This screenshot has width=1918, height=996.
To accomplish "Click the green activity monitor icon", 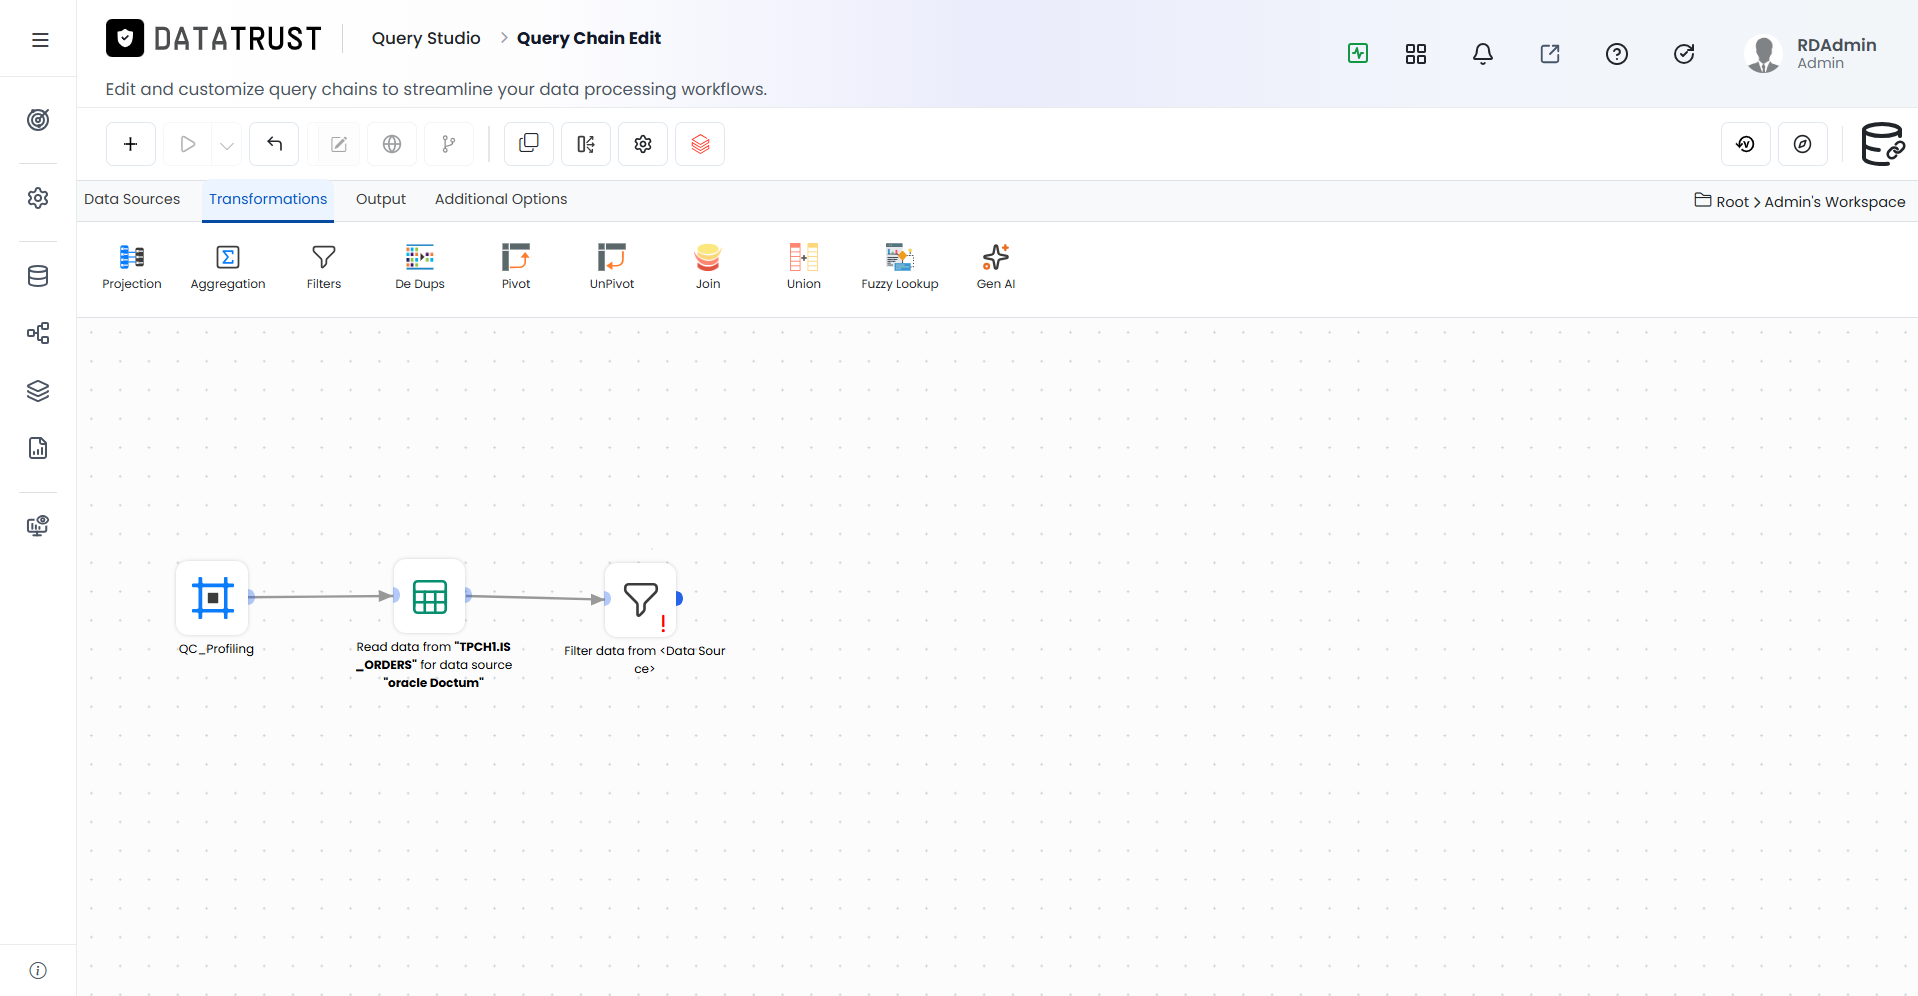I will tap(1358, 54).
